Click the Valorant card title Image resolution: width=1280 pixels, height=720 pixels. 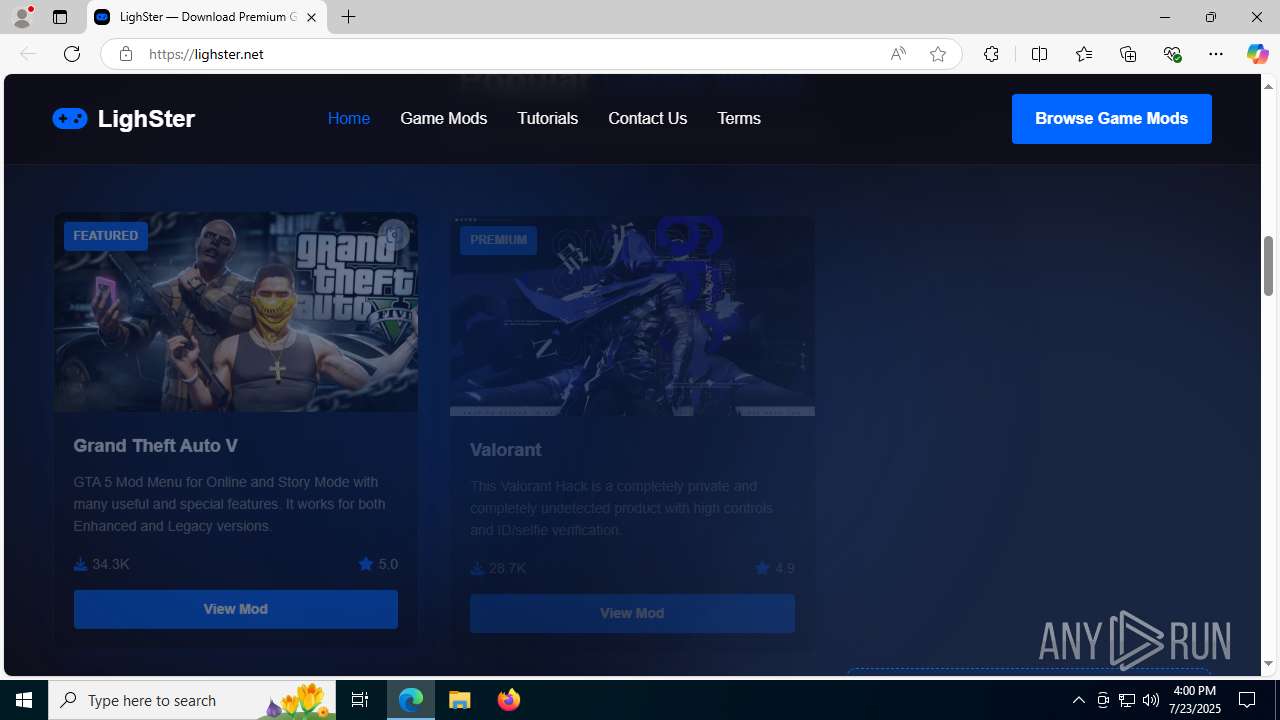click(x=506, y=450)
